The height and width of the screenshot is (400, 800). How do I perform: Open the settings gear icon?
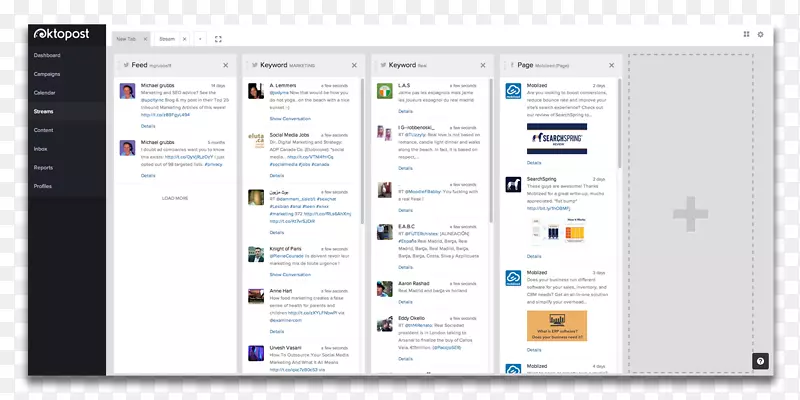tap(760, 34)
